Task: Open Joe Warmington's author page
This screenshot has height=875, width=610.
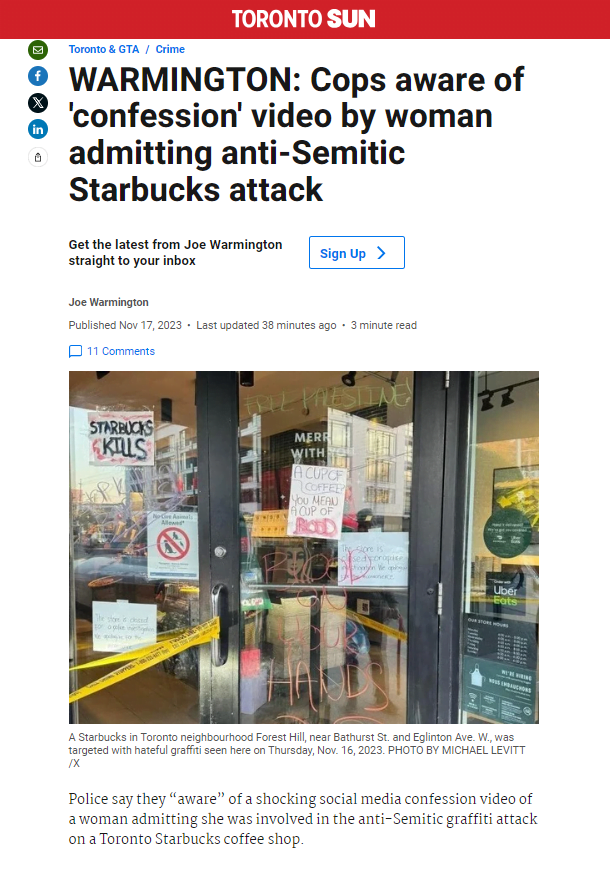Action: click(x=109, y=302)
